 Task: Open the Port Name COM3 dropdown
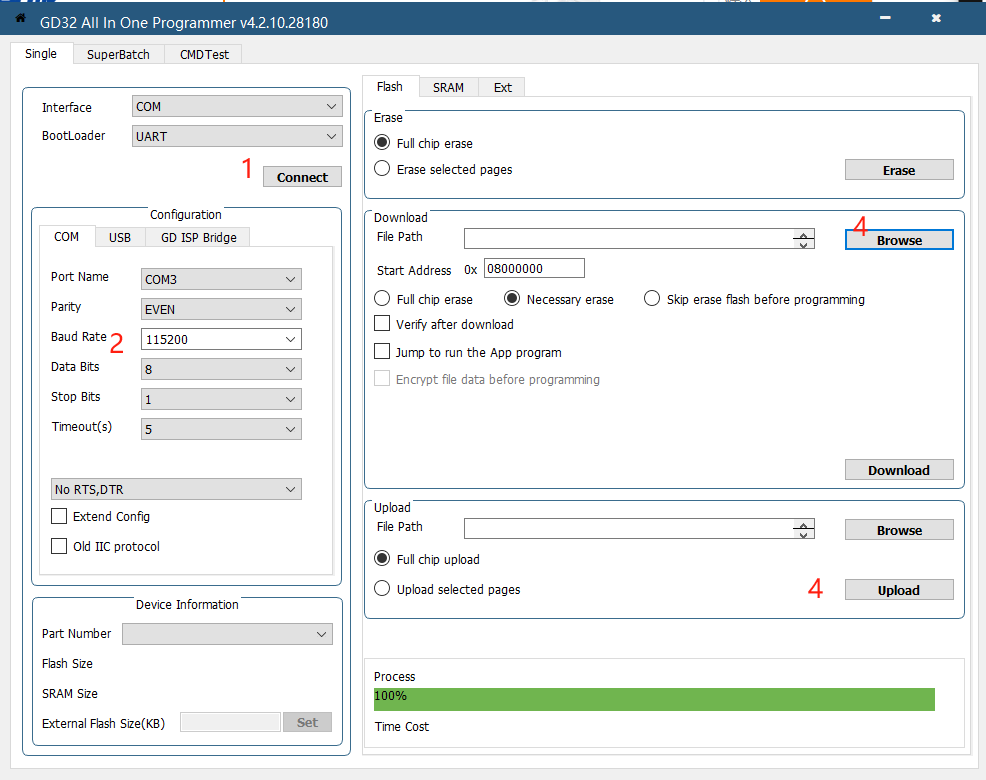pos(221,280)
